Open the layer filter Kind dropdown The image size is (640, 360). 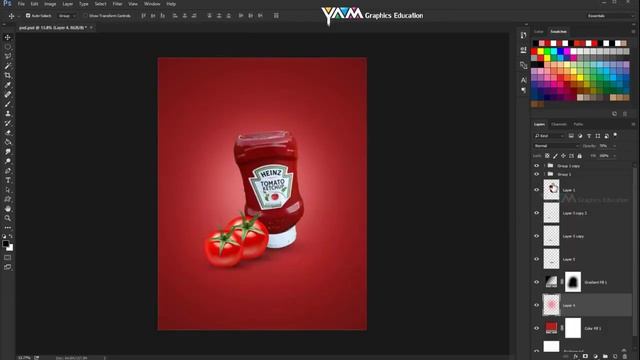tap(549, 136)
